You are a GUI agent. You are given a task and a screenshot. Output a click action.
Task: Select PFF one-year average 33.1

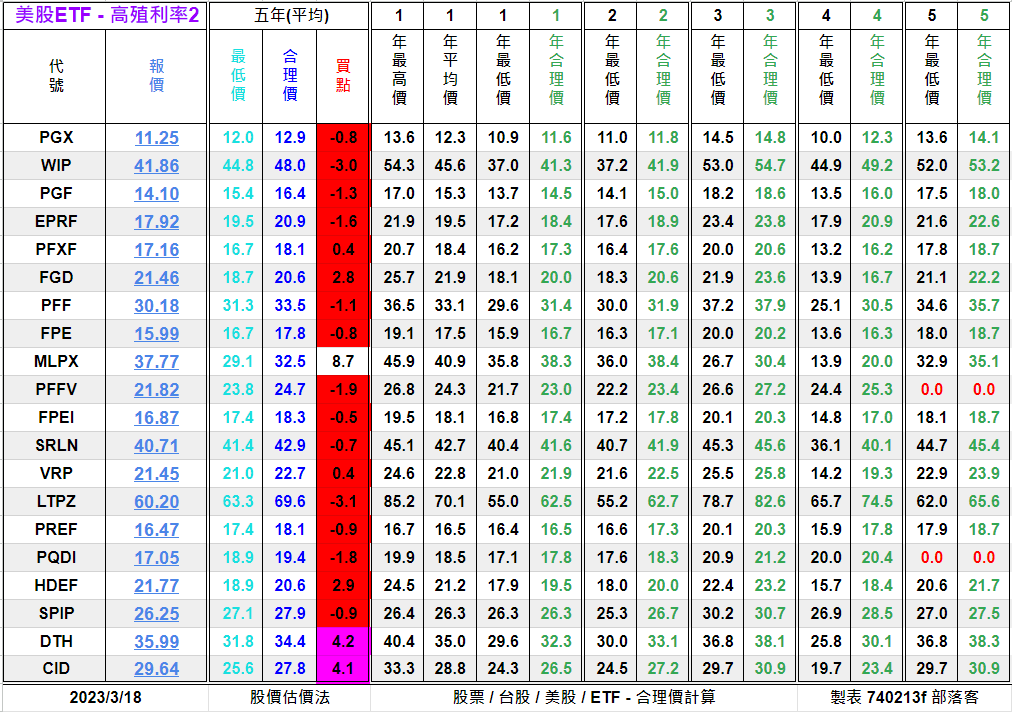click(450, 305)
